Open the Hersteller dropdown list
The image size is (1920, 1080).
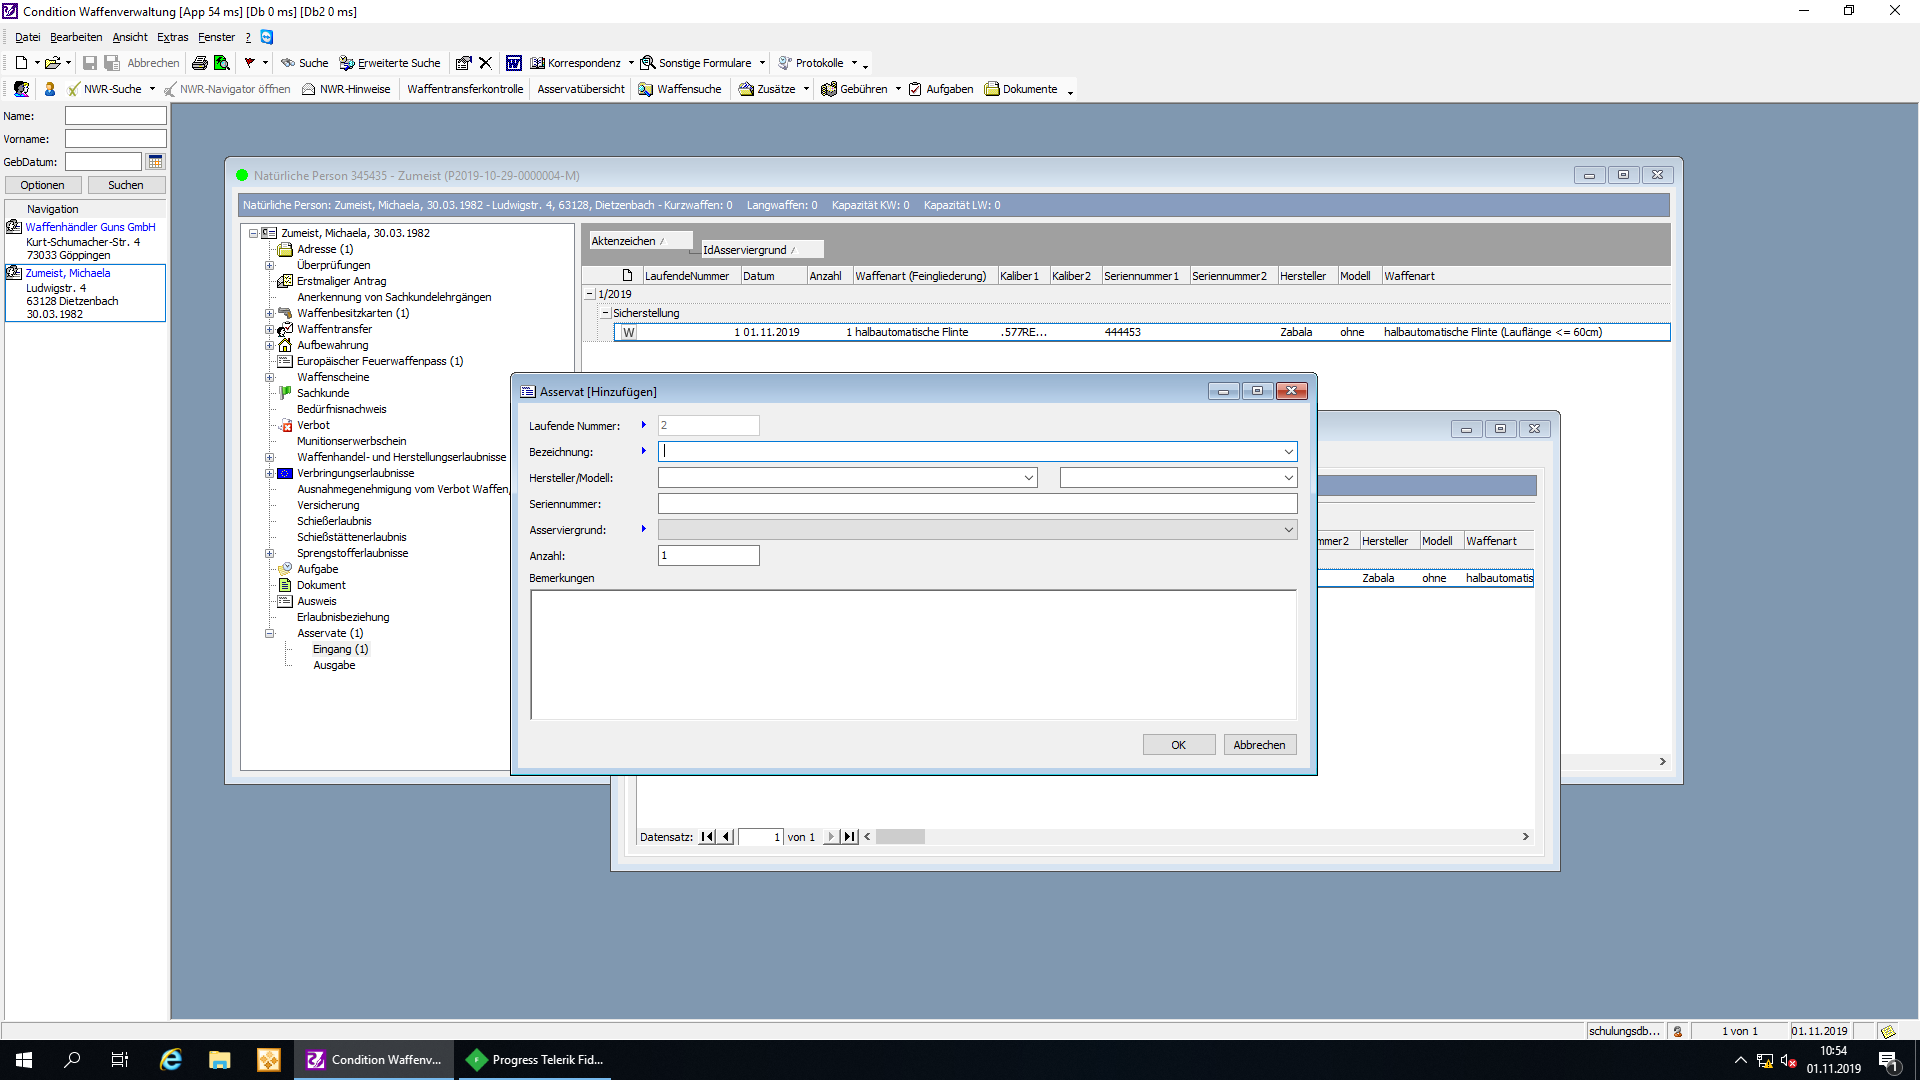point(1028,478)
